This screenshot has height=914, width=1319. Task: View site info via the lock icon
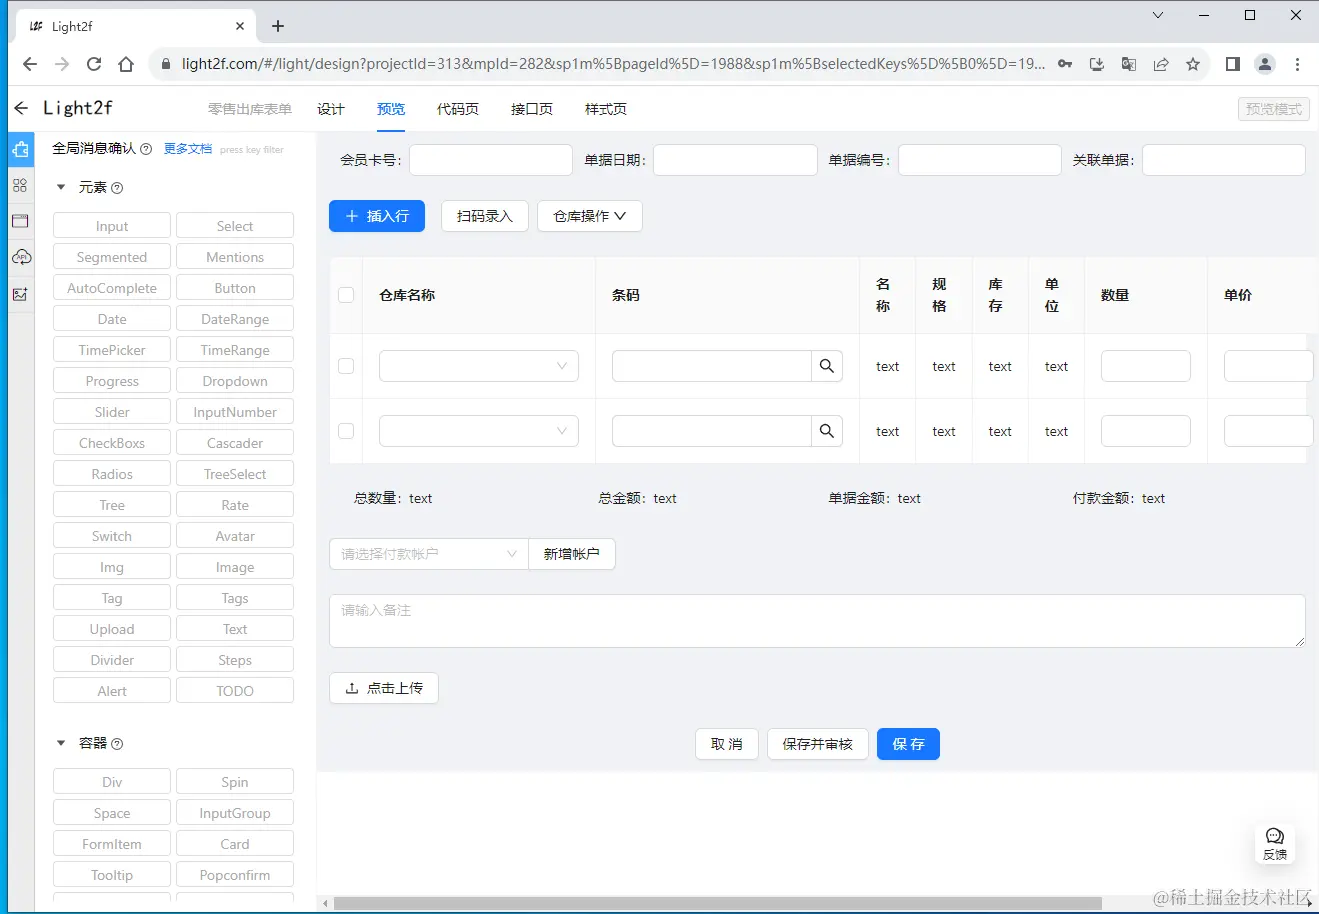pyautogui.click(x=166, y=64)
